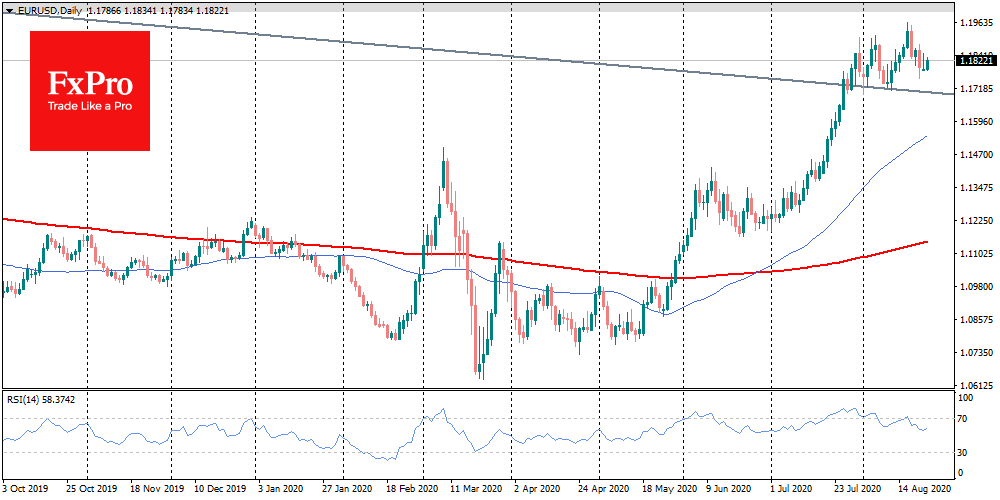Click the 1.17185 price axis label
Screen dimensions: 1000x500
[974, 90]
